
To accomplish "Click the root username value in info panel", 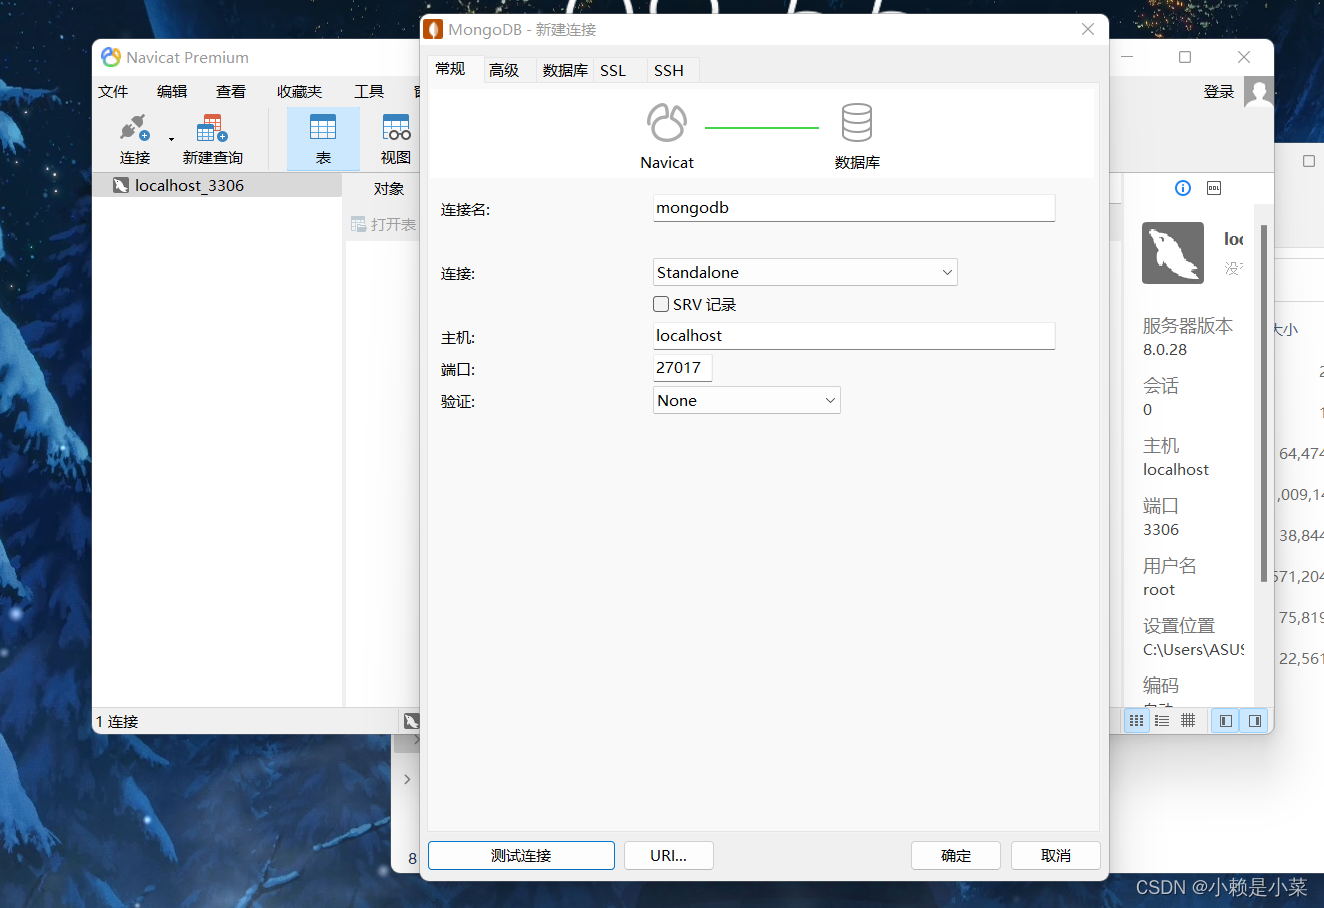I will [1159, 590].
